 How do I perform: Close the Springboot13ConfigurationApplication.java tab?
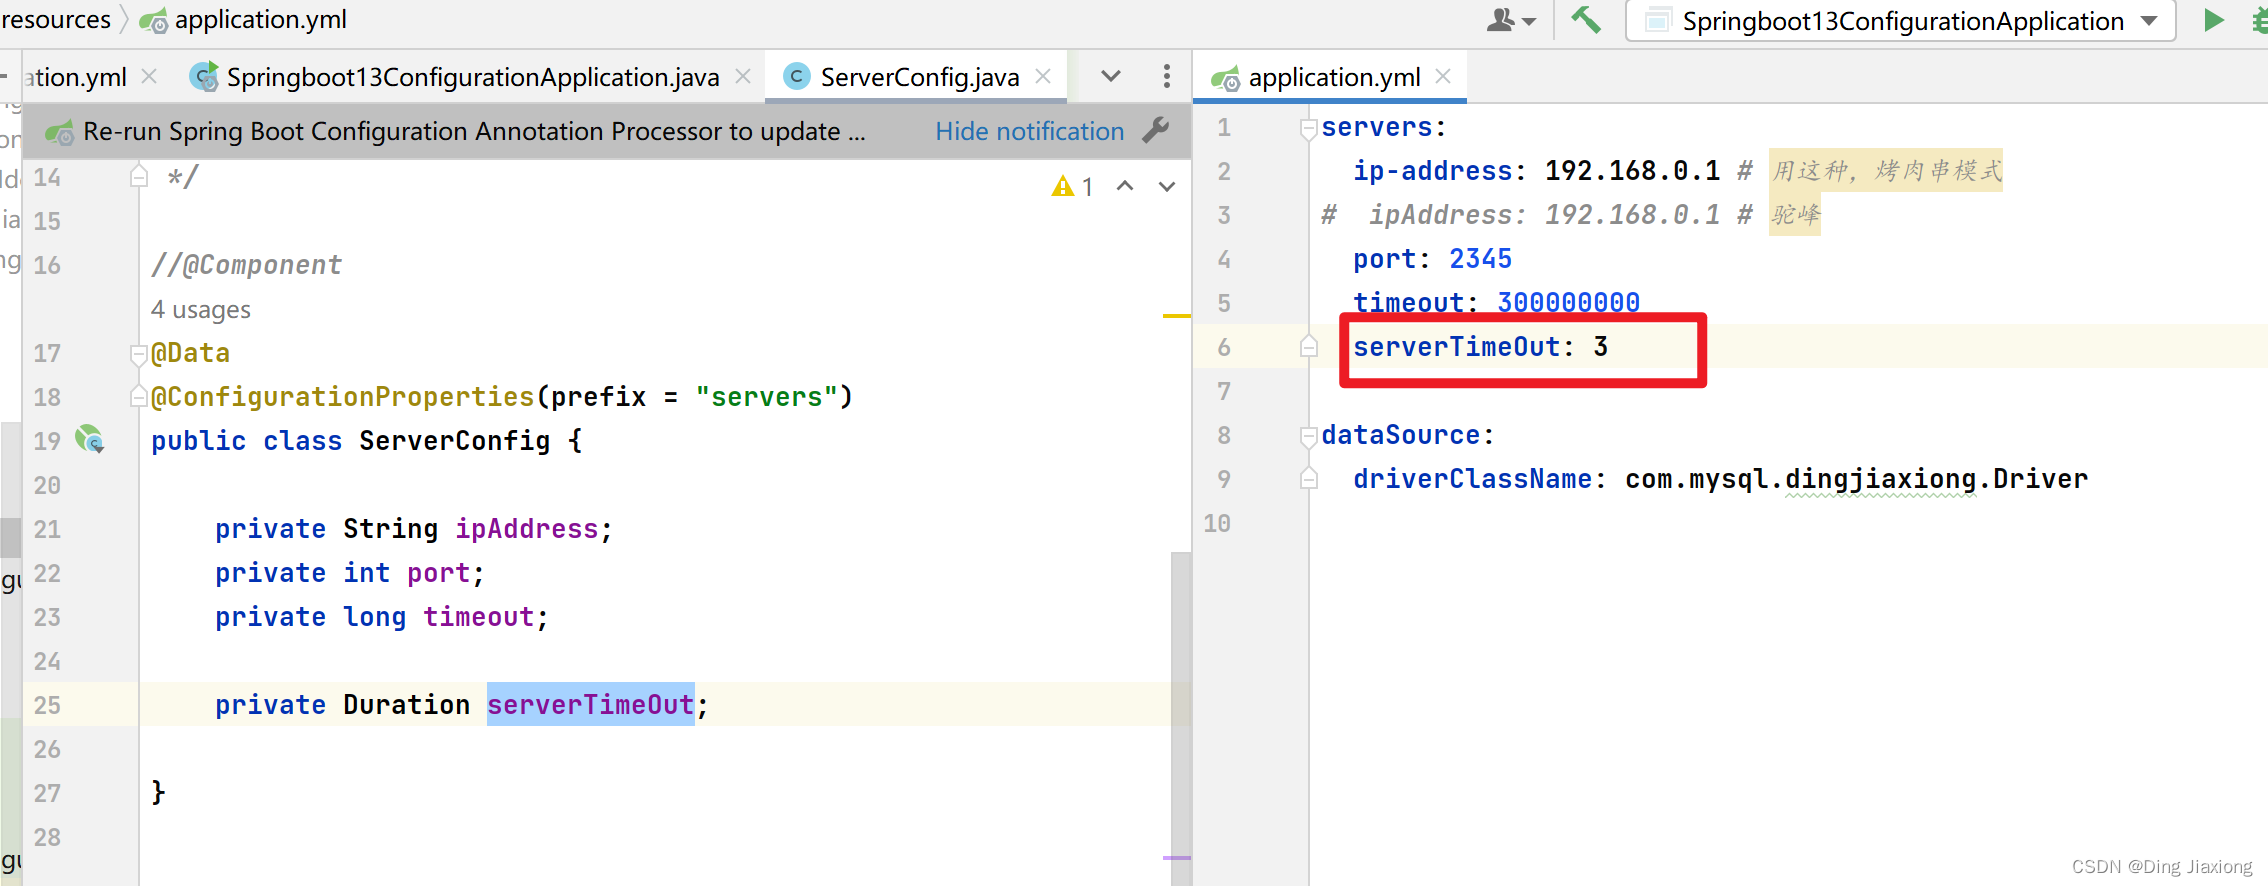coord(743,76)
